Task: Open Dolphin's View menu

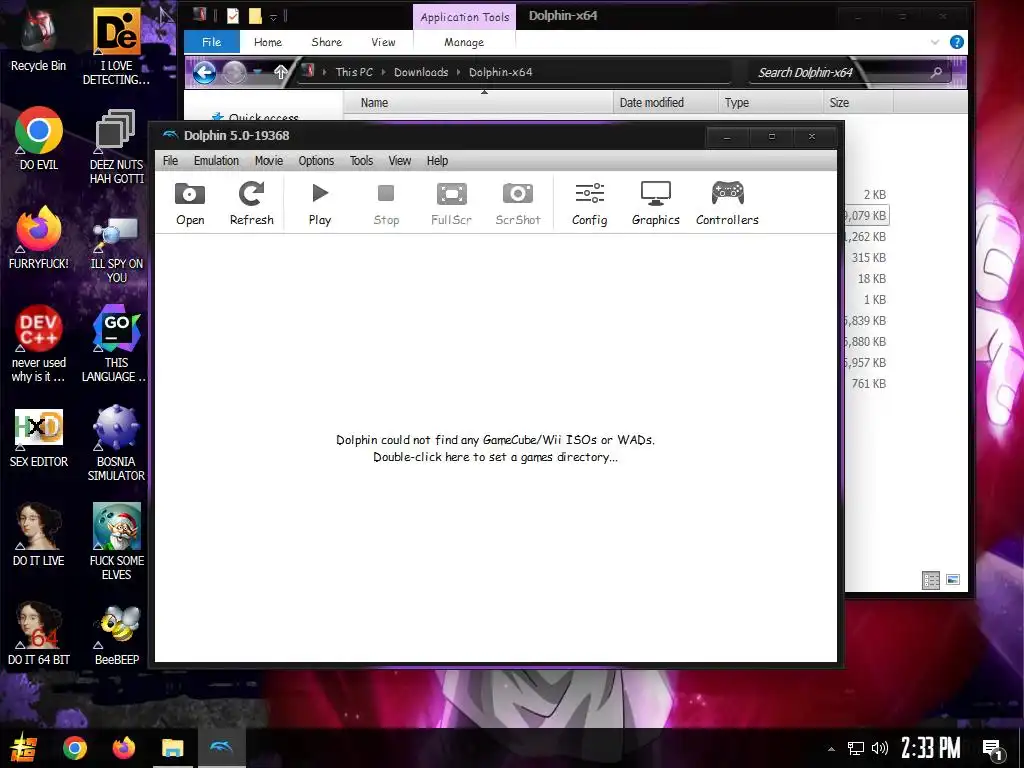Action: click(x=400, y=161)
